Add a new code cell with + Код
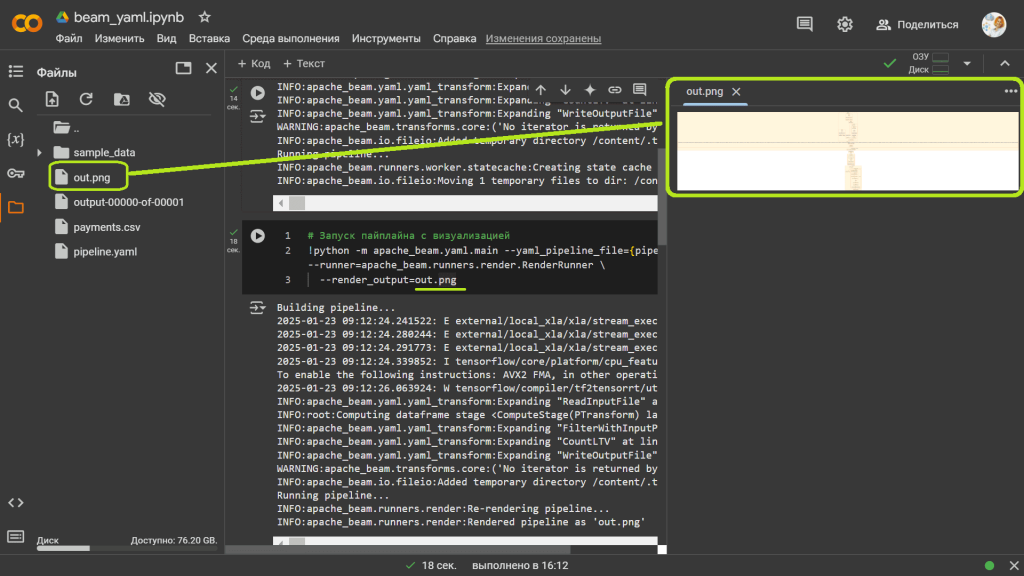Viewport: 1024px width, 576px height. [x=254, y=63]
